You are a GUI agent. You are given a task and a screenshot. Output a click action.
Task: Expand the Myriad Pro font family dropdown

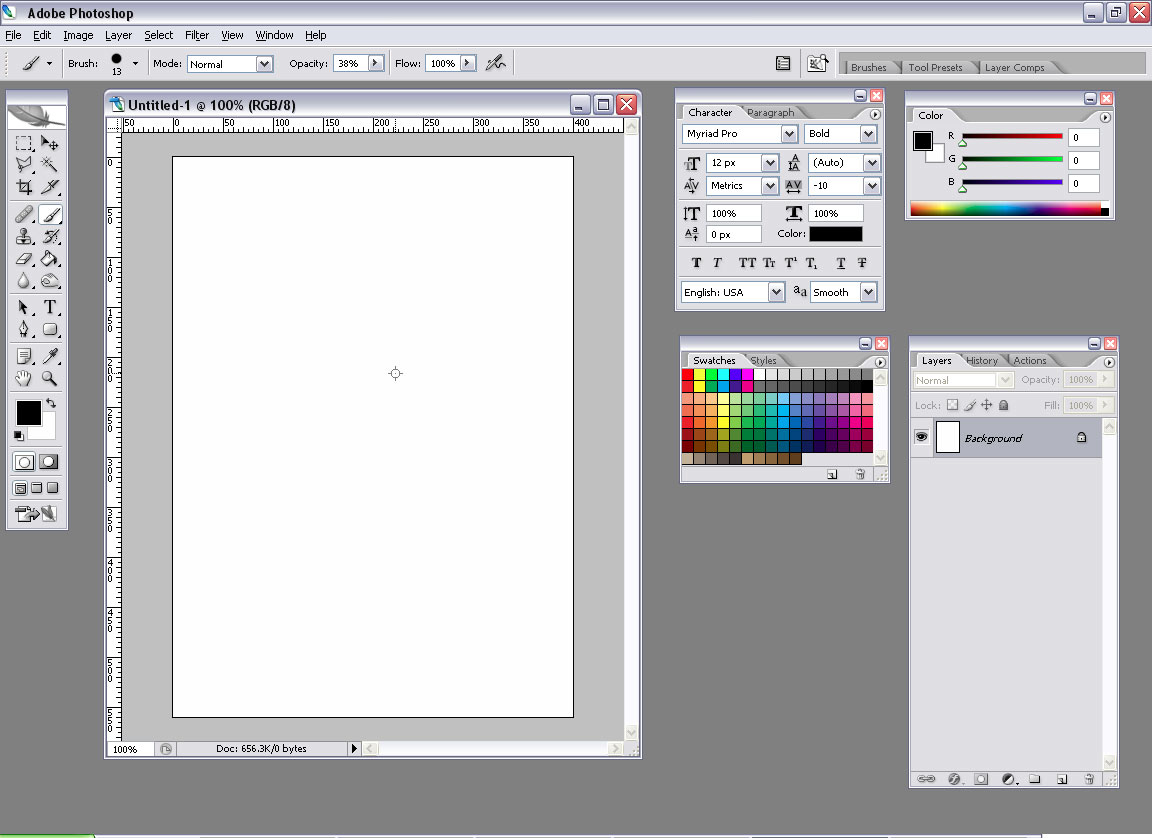pos(789,134)
